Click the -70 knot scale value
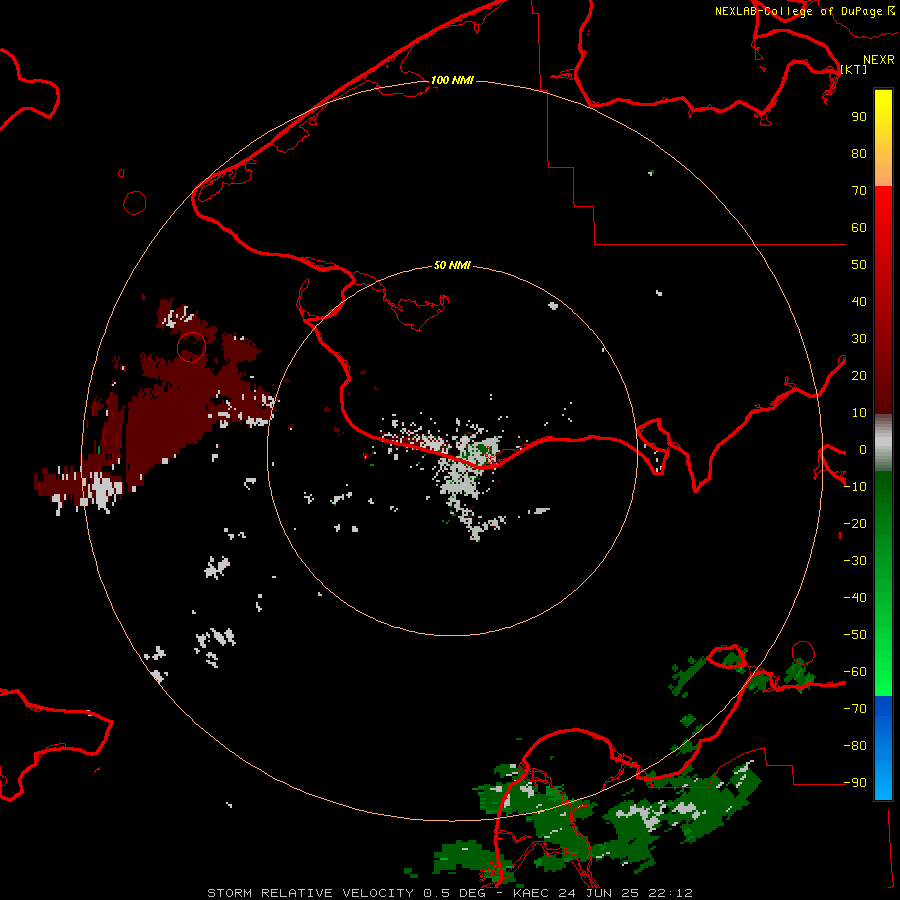Viewport: 900px width, 900px height. click(x=855, y=709)
